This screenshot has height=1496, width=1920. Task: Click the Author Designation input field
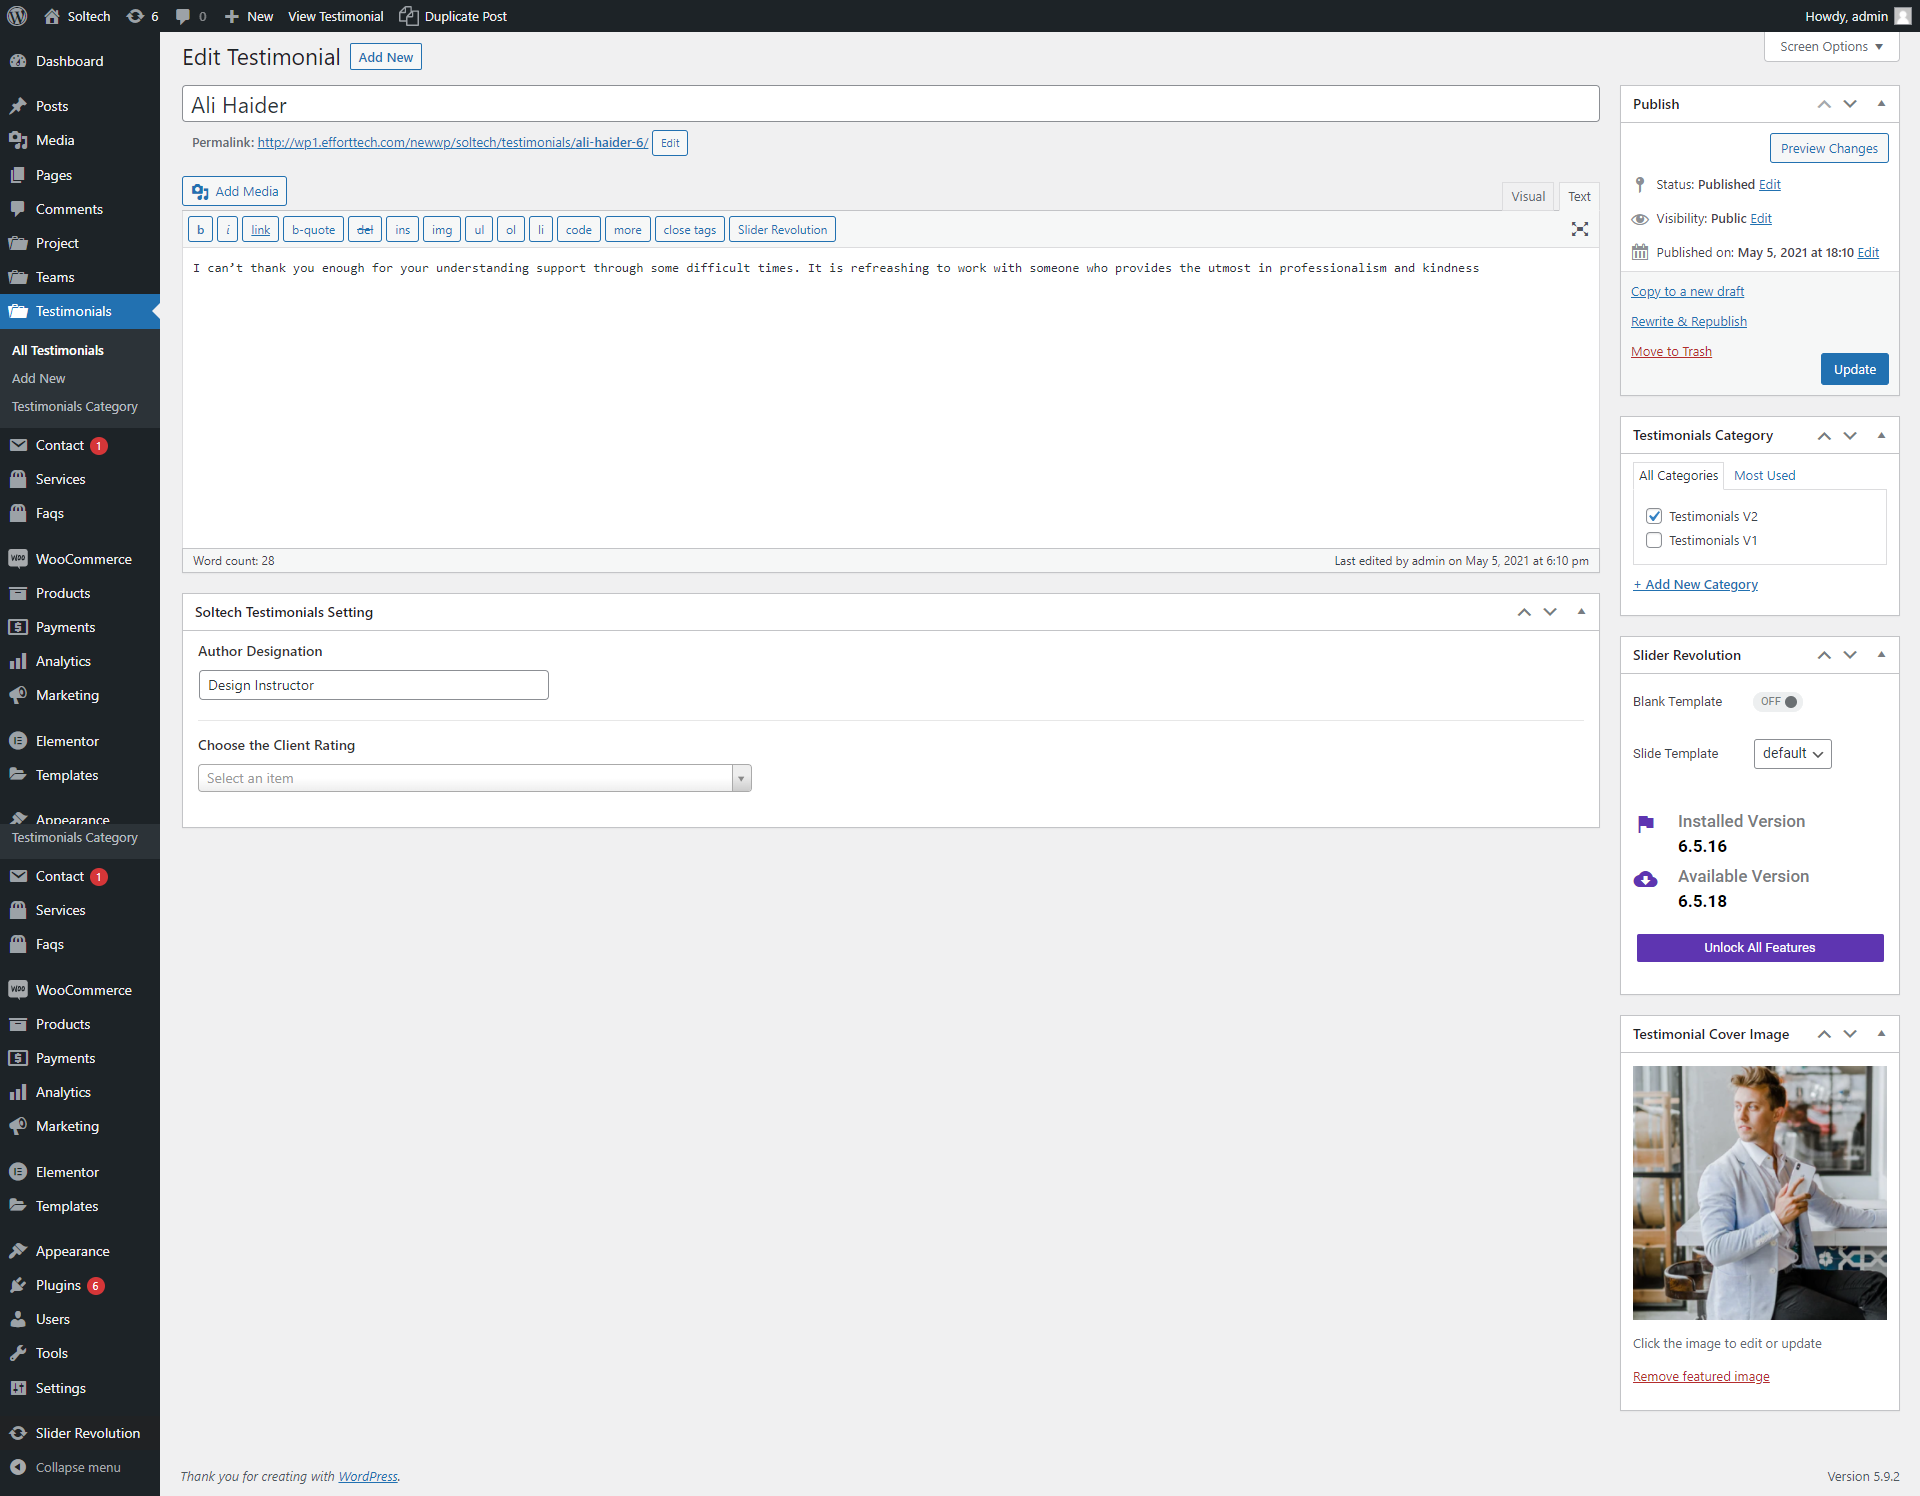[x=373, y=685]
